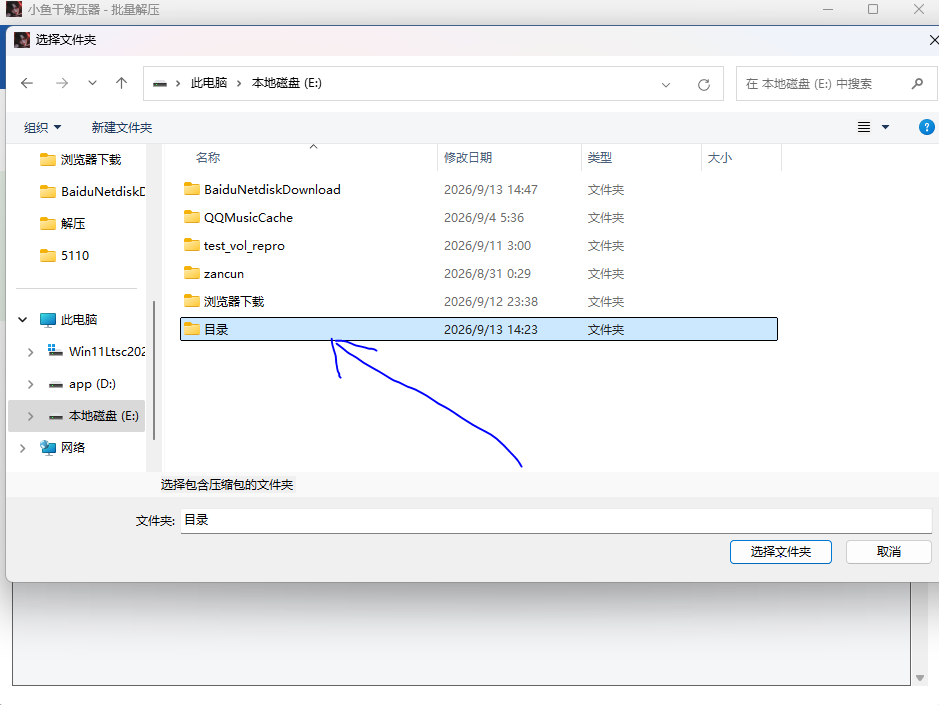Expand the app (D:) drive node
939x705 pixels.
[x=31, y=384]
